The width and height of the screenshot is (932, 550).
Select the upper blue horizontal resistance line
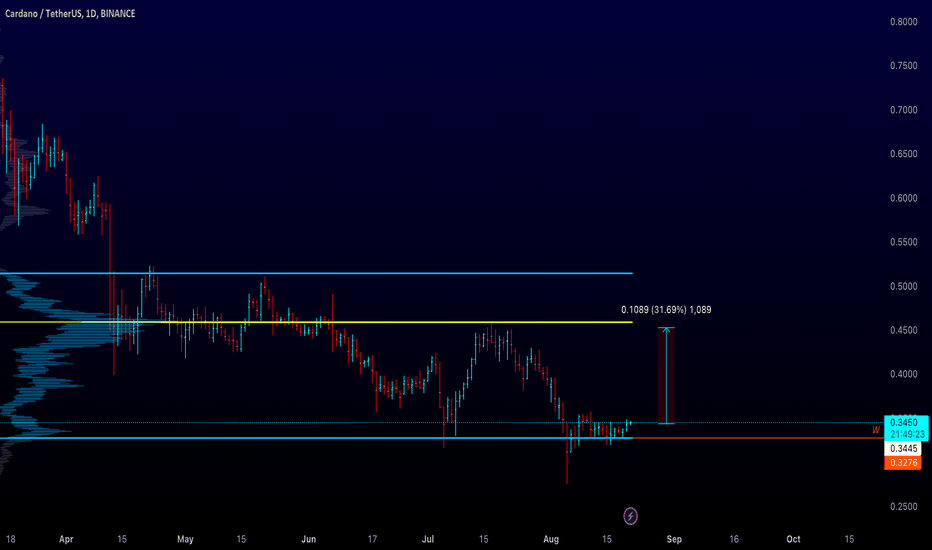coord(316,274)
